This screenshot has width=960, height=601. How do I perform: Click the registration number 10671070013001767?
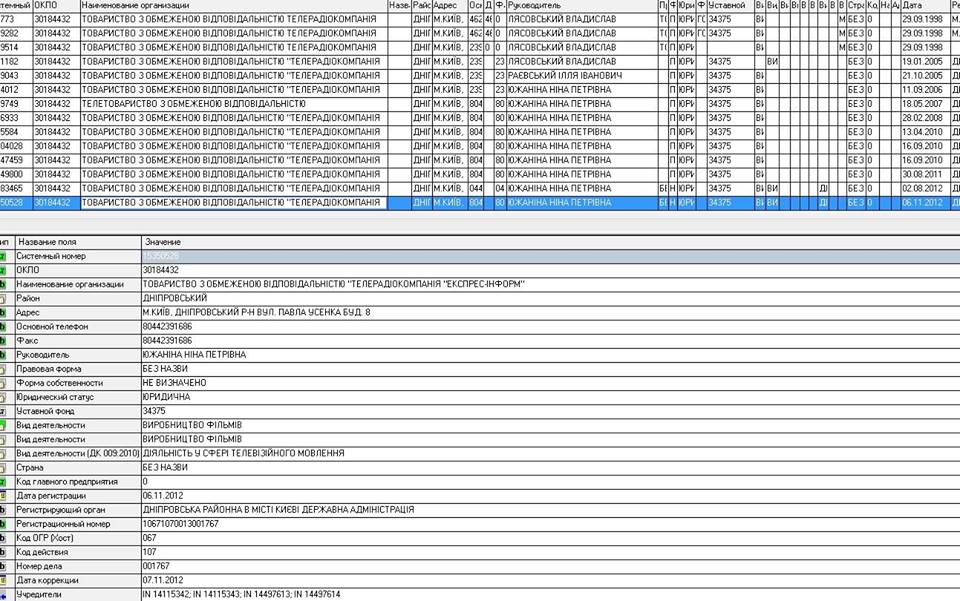point(181,523)
